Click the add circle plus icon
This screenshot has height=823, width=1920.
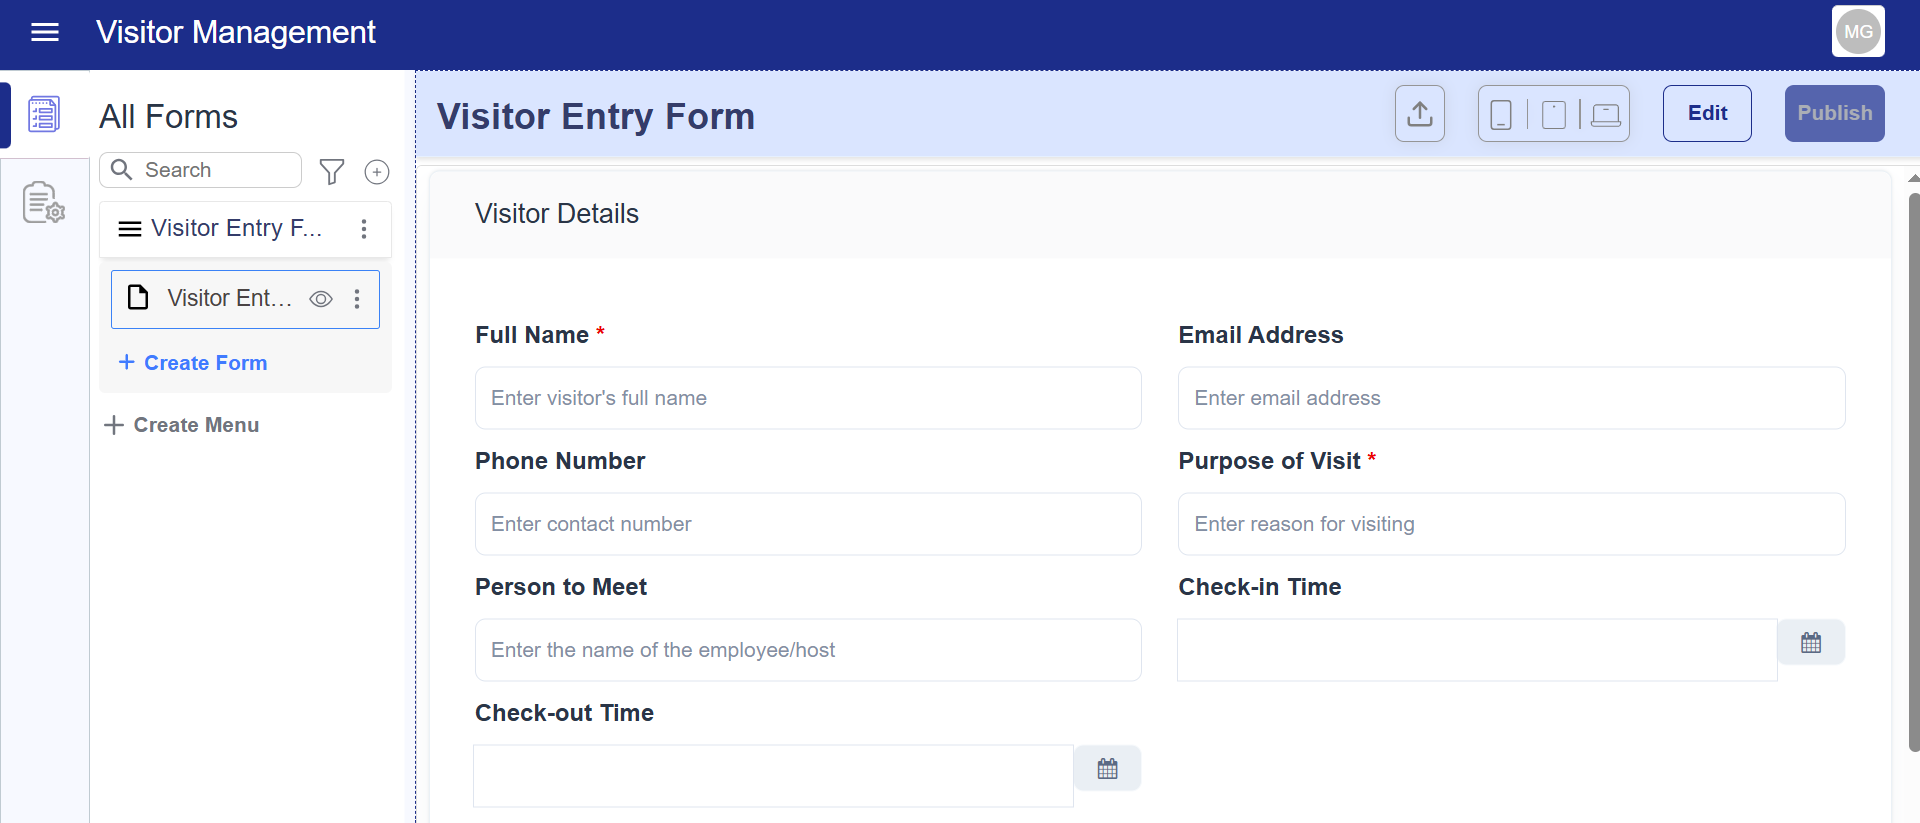(377, 172)
